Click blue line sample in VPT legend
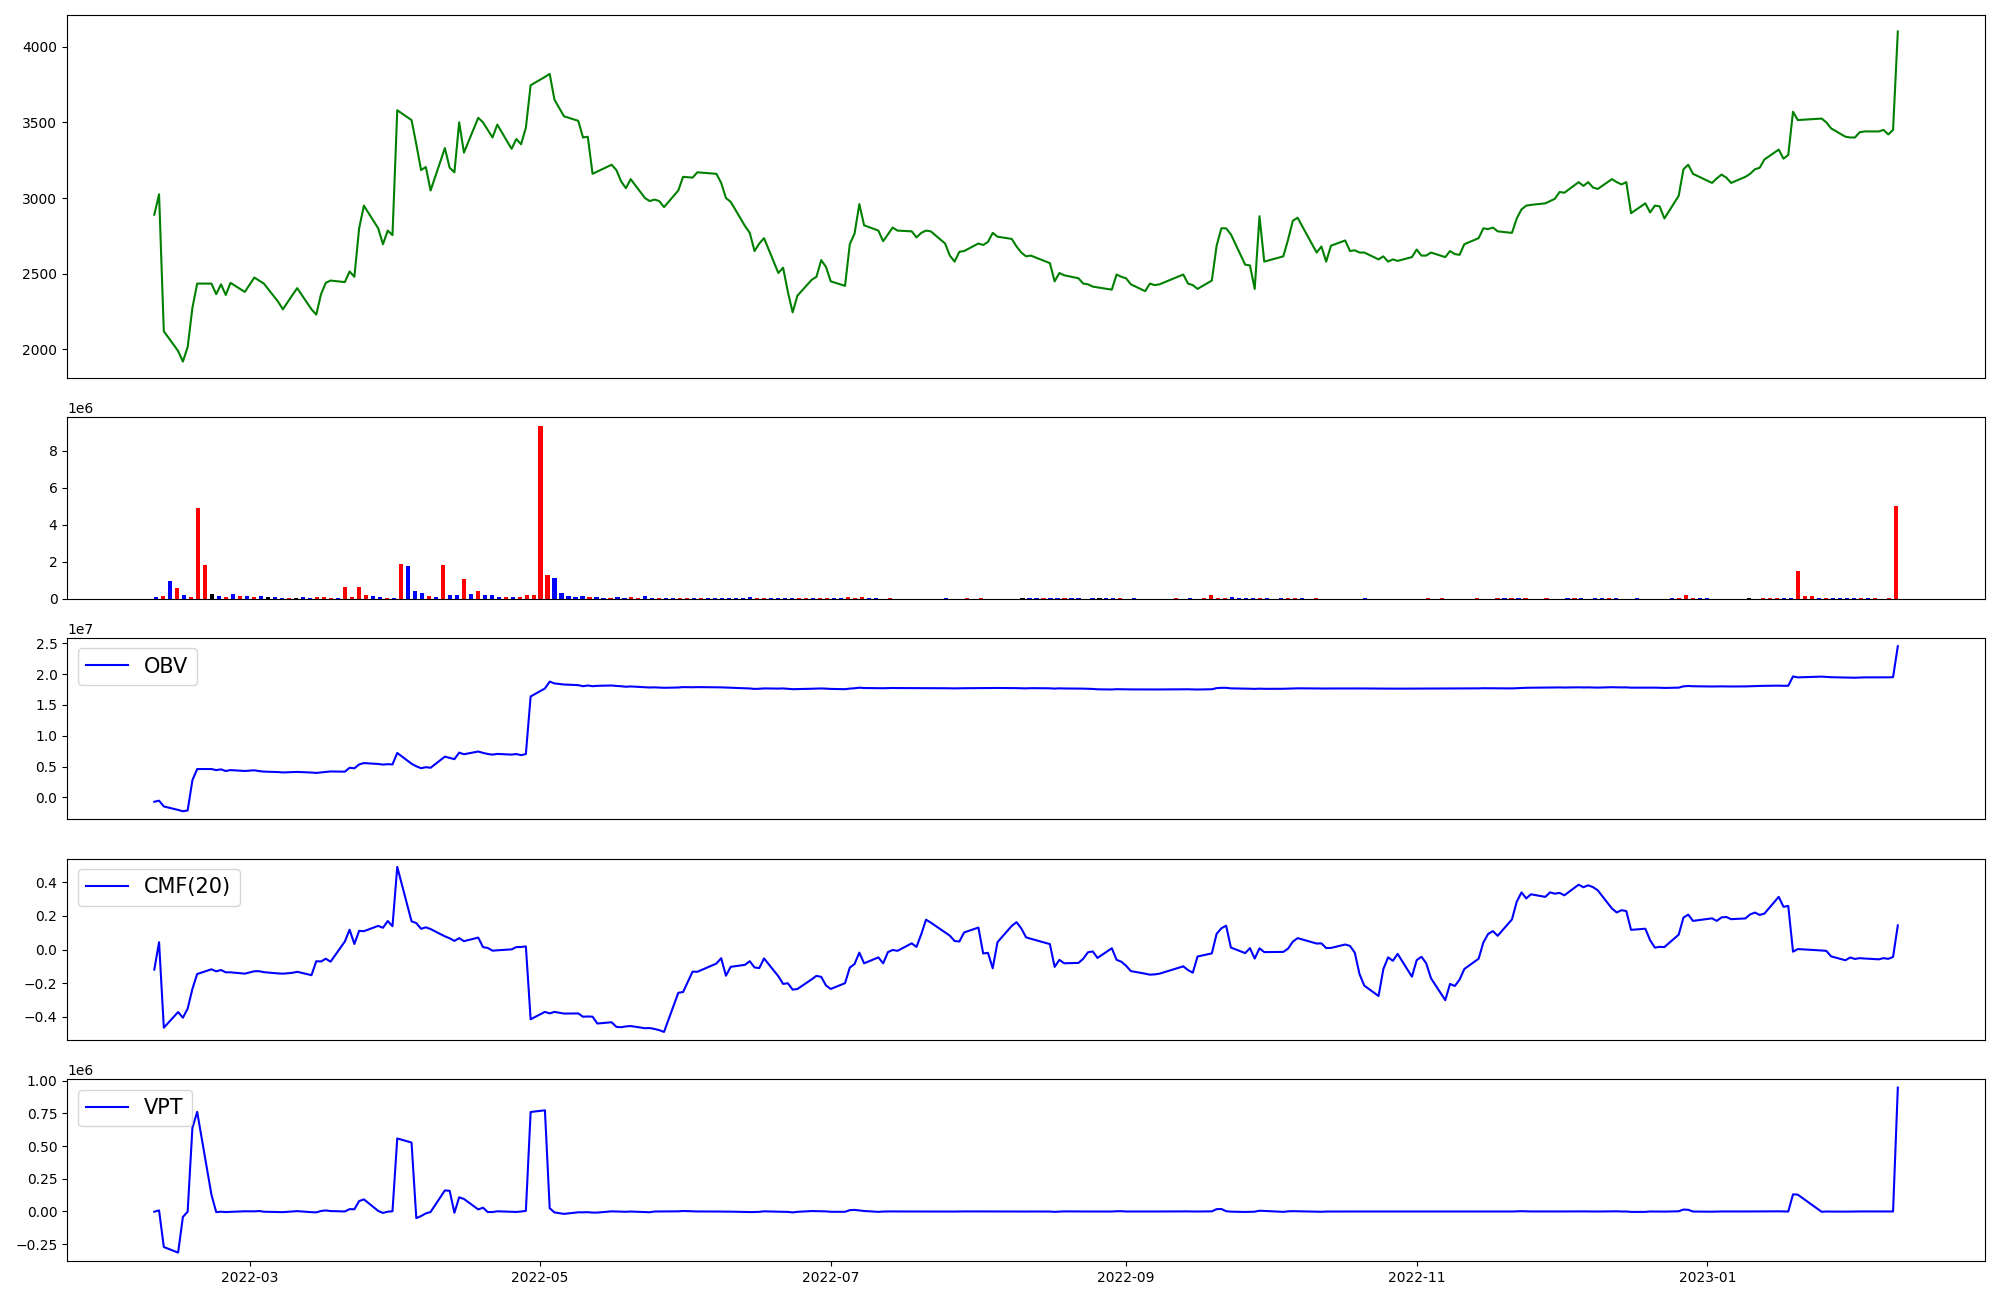 tap(108, 1107)
